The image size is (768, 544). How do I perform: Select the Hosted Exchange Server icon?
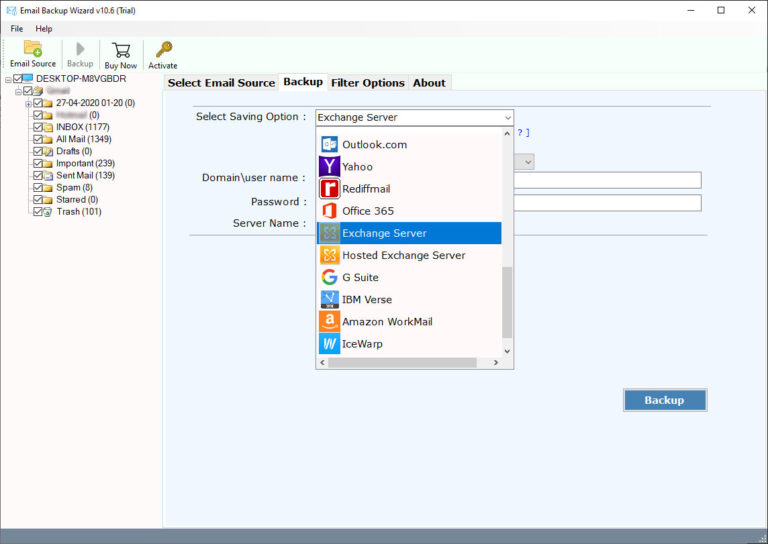(x=329, y=255)
